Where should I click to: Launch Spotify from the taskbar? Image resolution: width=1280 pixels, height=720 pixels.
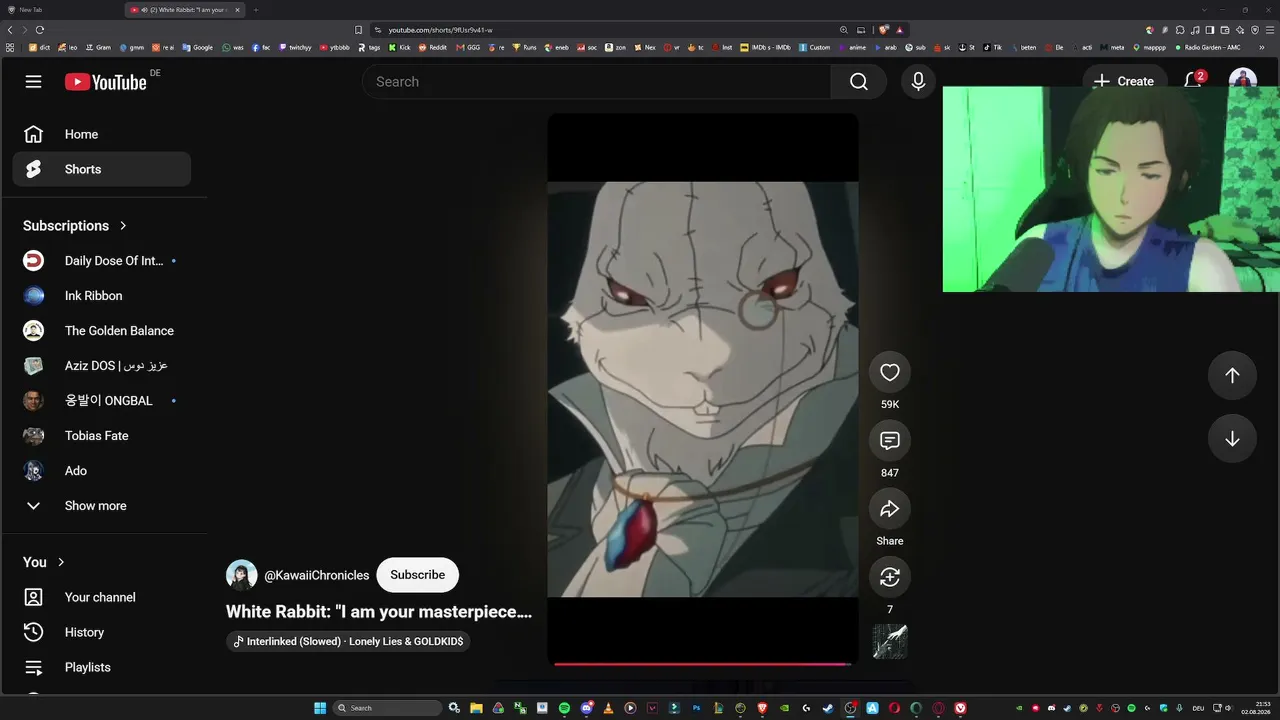pos(564,708)
